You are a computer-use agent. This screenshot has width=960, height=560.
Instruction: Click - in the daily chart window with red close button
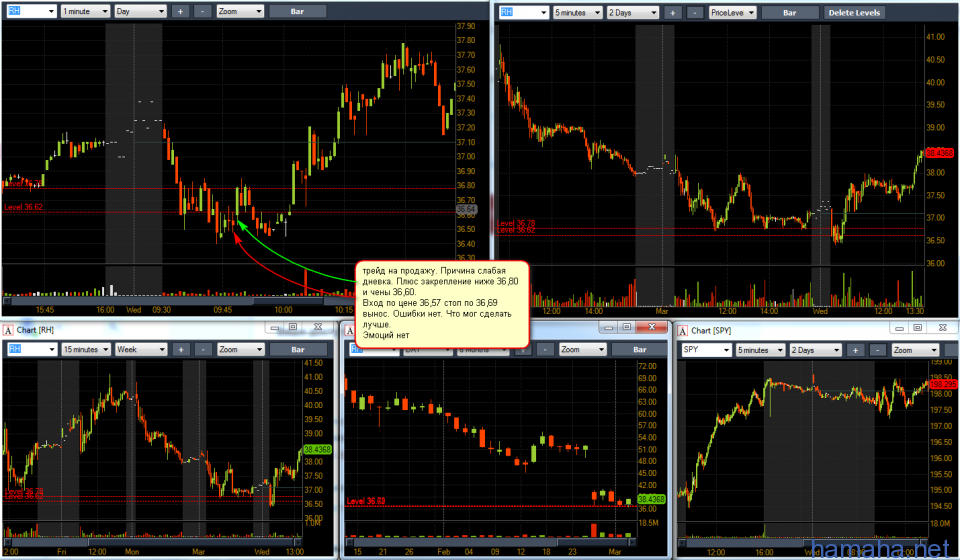[545, 349]
